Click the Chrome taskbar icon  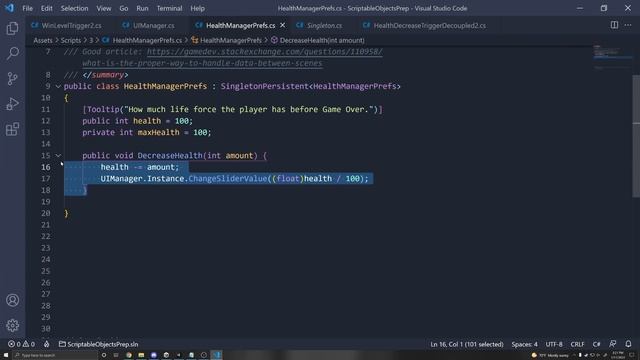click(129, 355)
